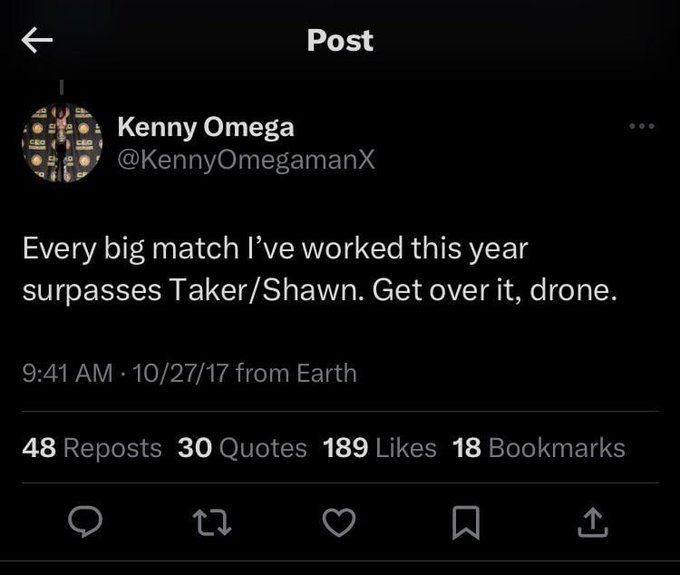View the 48 Reposts list

[x=92, y=448]
